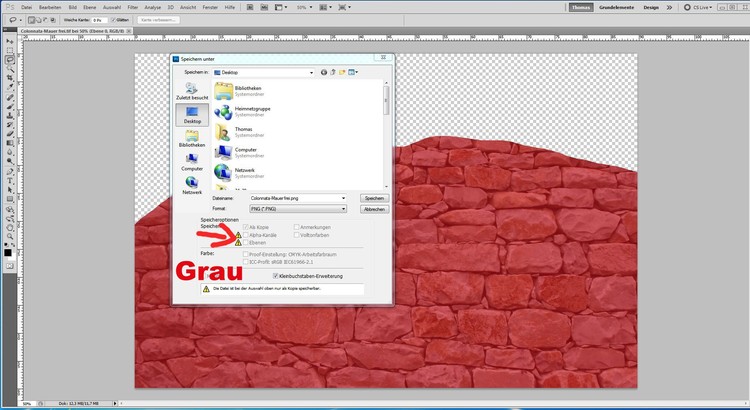Select the Rectangle shape tool

[10, 199]
